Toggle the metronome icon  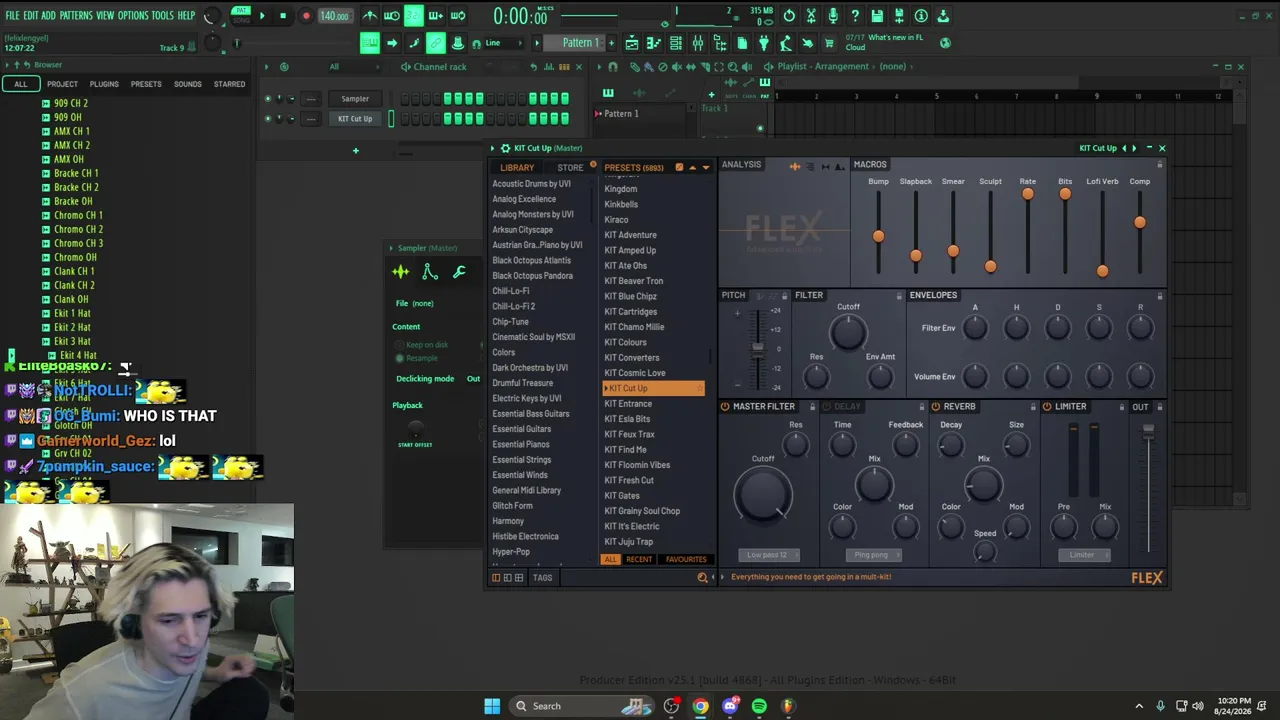click(370, 15)
